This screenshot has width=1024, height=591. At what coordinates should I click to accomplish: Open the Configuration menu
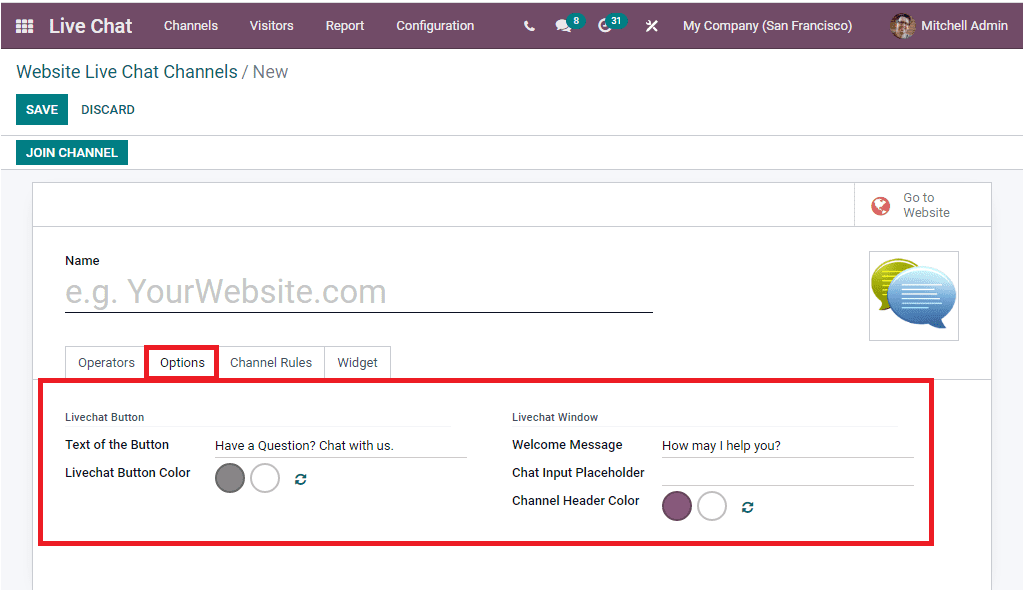tap(435, 26)
